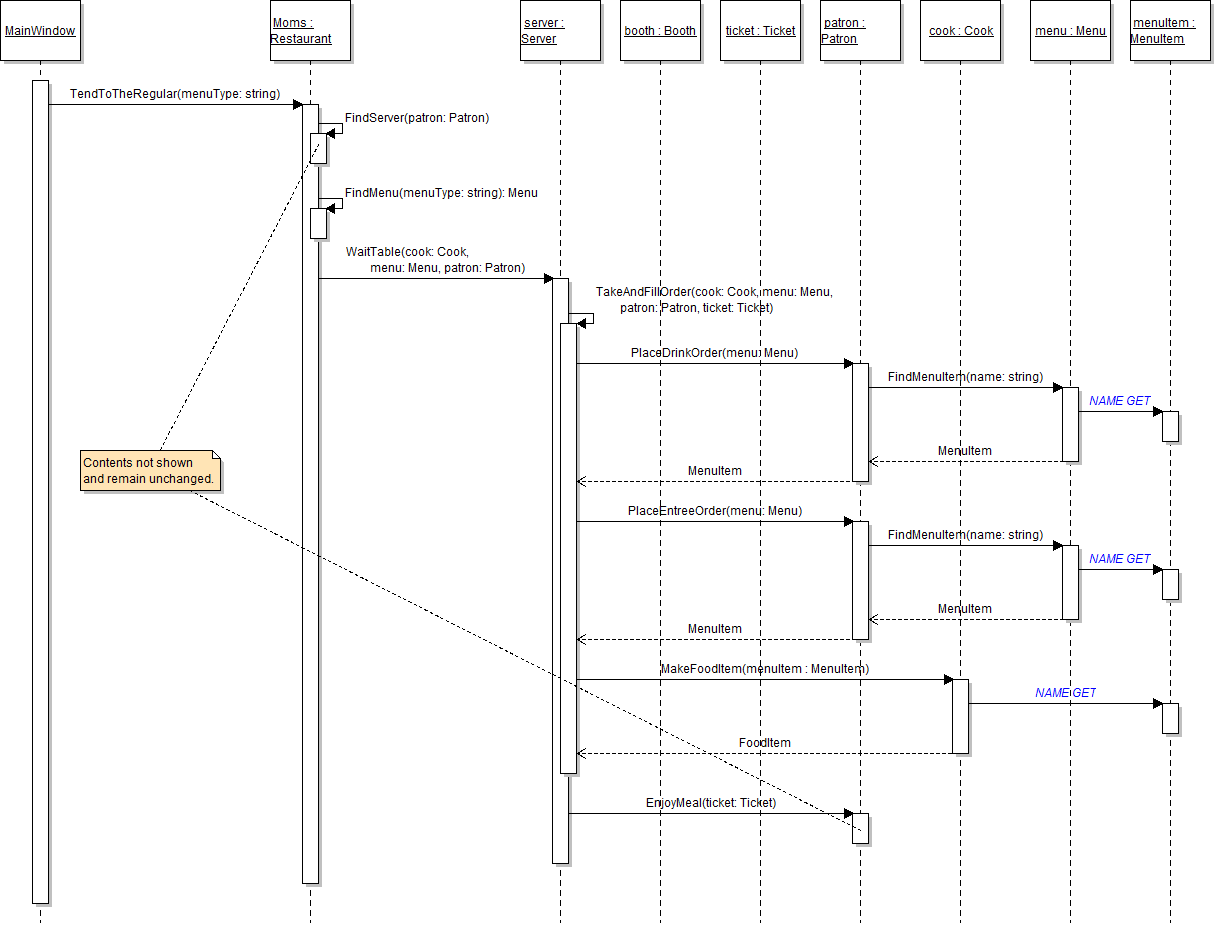Select the cook : Cook lifeline header
Screen dimensions: 1214x928
click(x=960, y=31)
